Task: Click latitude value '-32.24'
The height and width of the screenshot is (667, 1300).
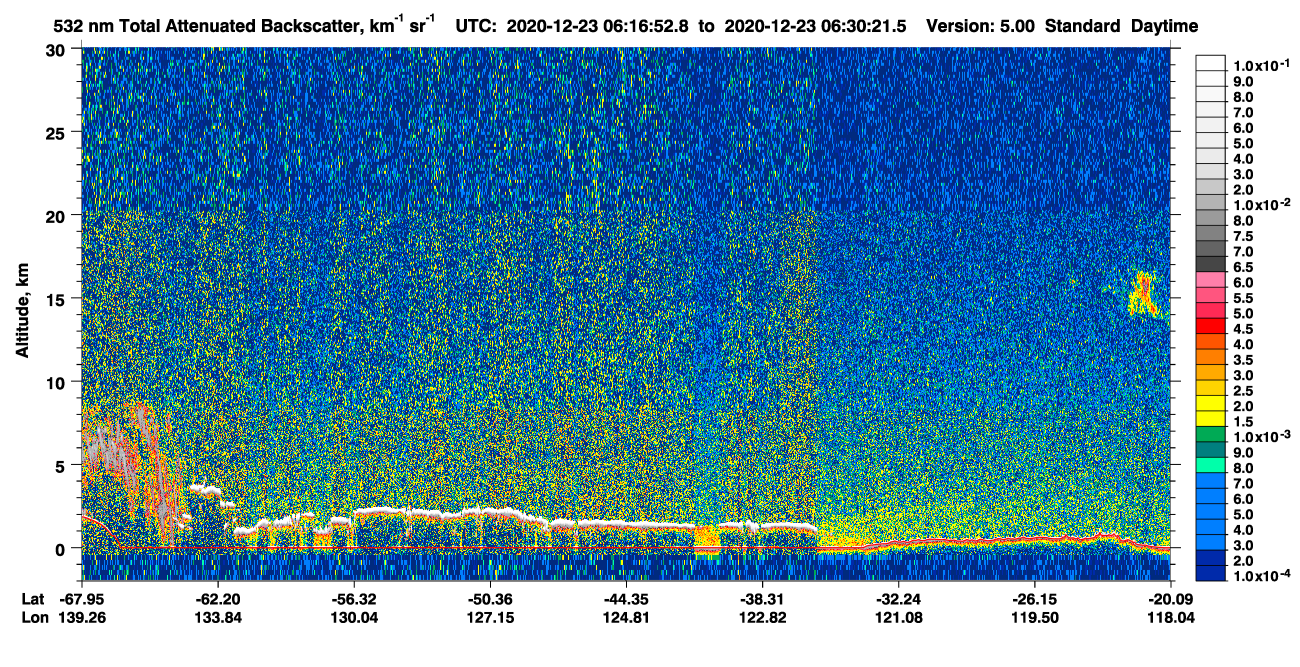Action: click(x=898, y=599)
